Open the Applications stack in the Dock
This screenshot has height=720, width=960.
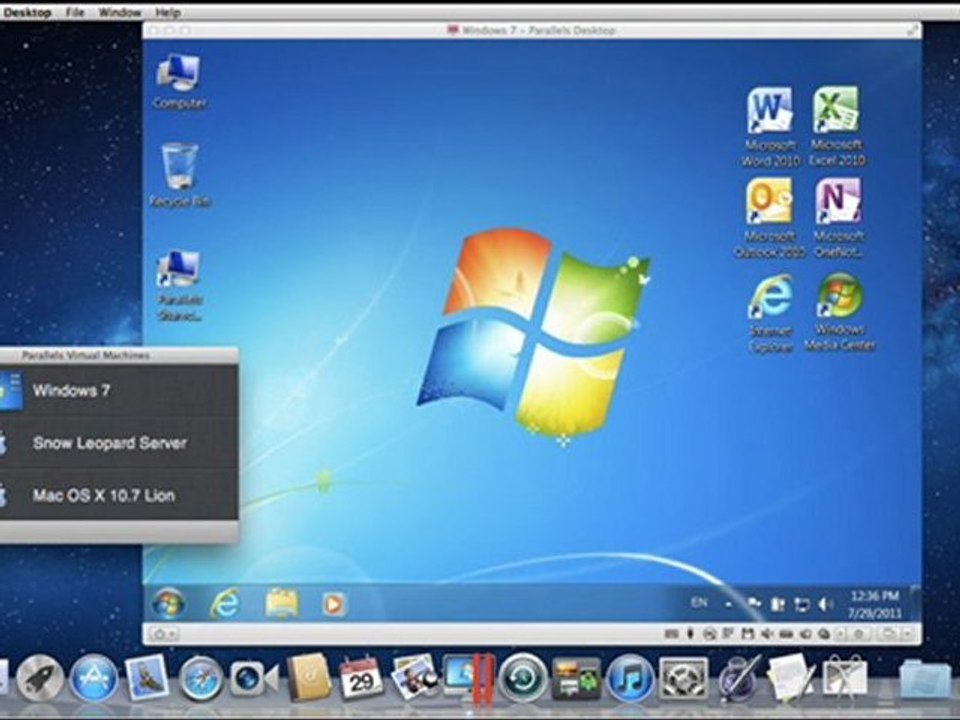pos(925,678)
